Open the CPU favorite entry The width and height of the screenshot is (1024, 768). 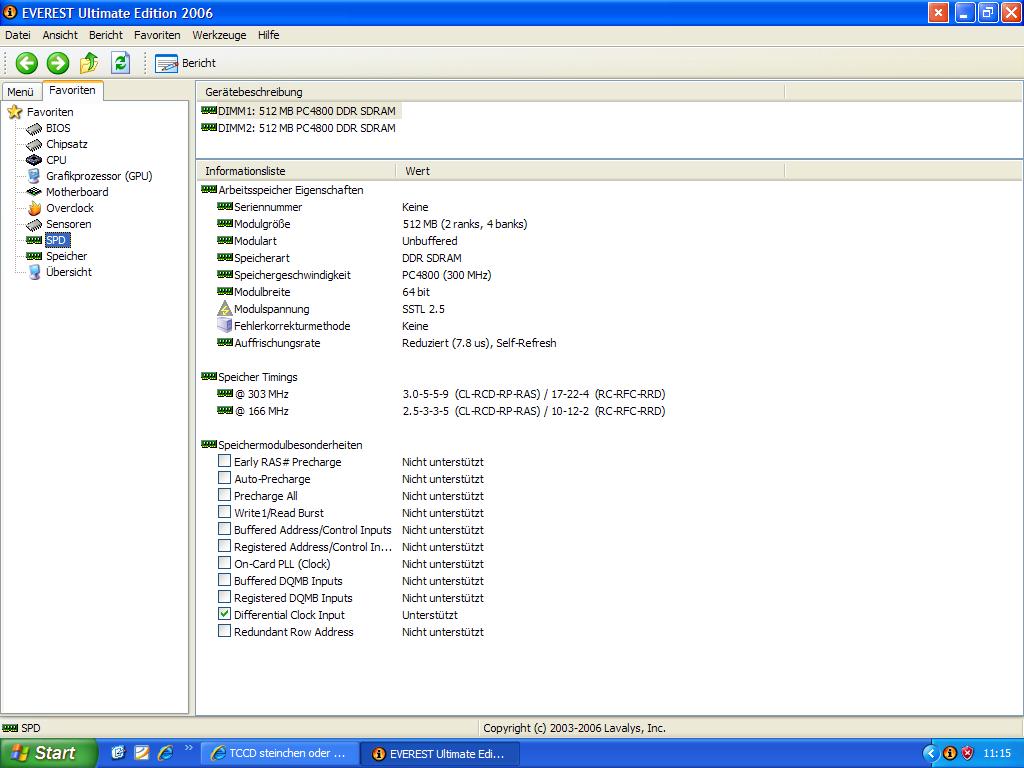coord(46,160)
